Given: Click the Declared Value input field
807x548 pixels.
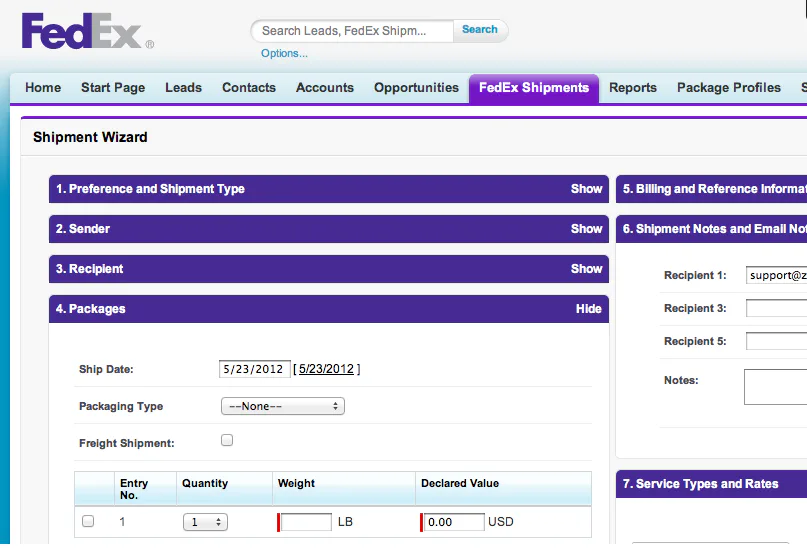Looking at the screenshot, I should tap(453, 522).
